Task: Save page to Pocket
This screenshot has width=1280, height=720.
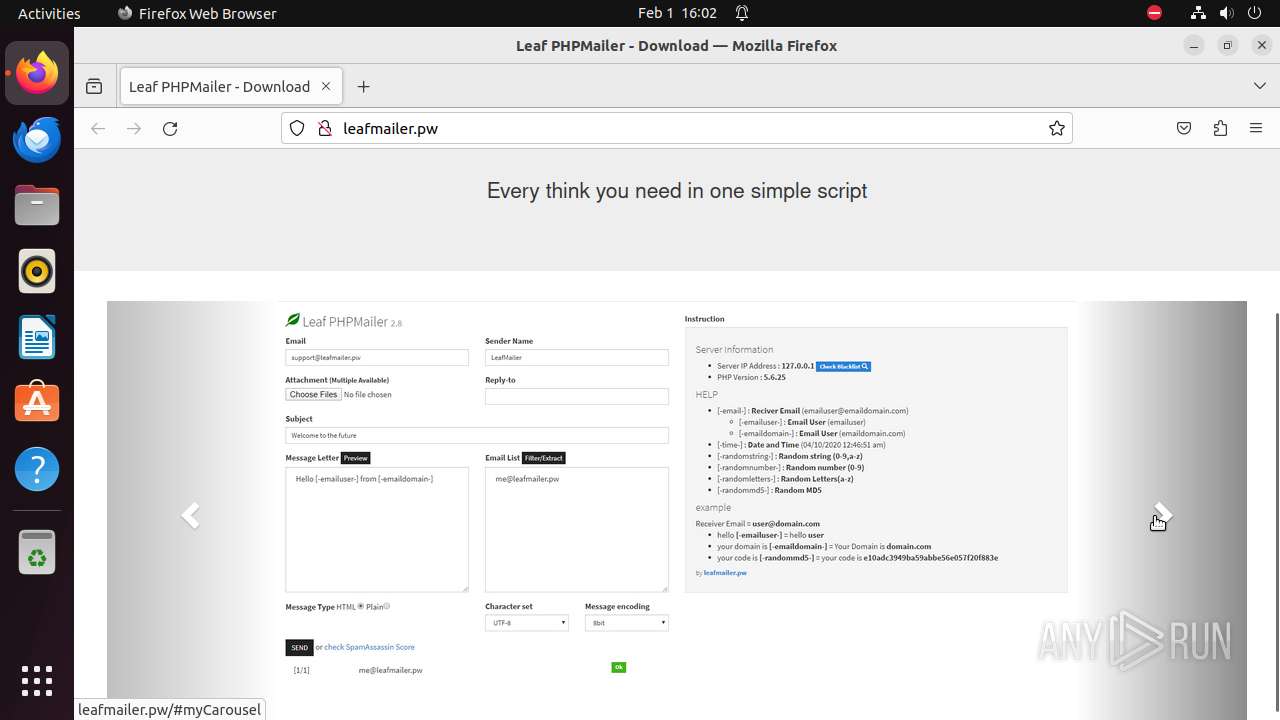Action: (1184, 128)
